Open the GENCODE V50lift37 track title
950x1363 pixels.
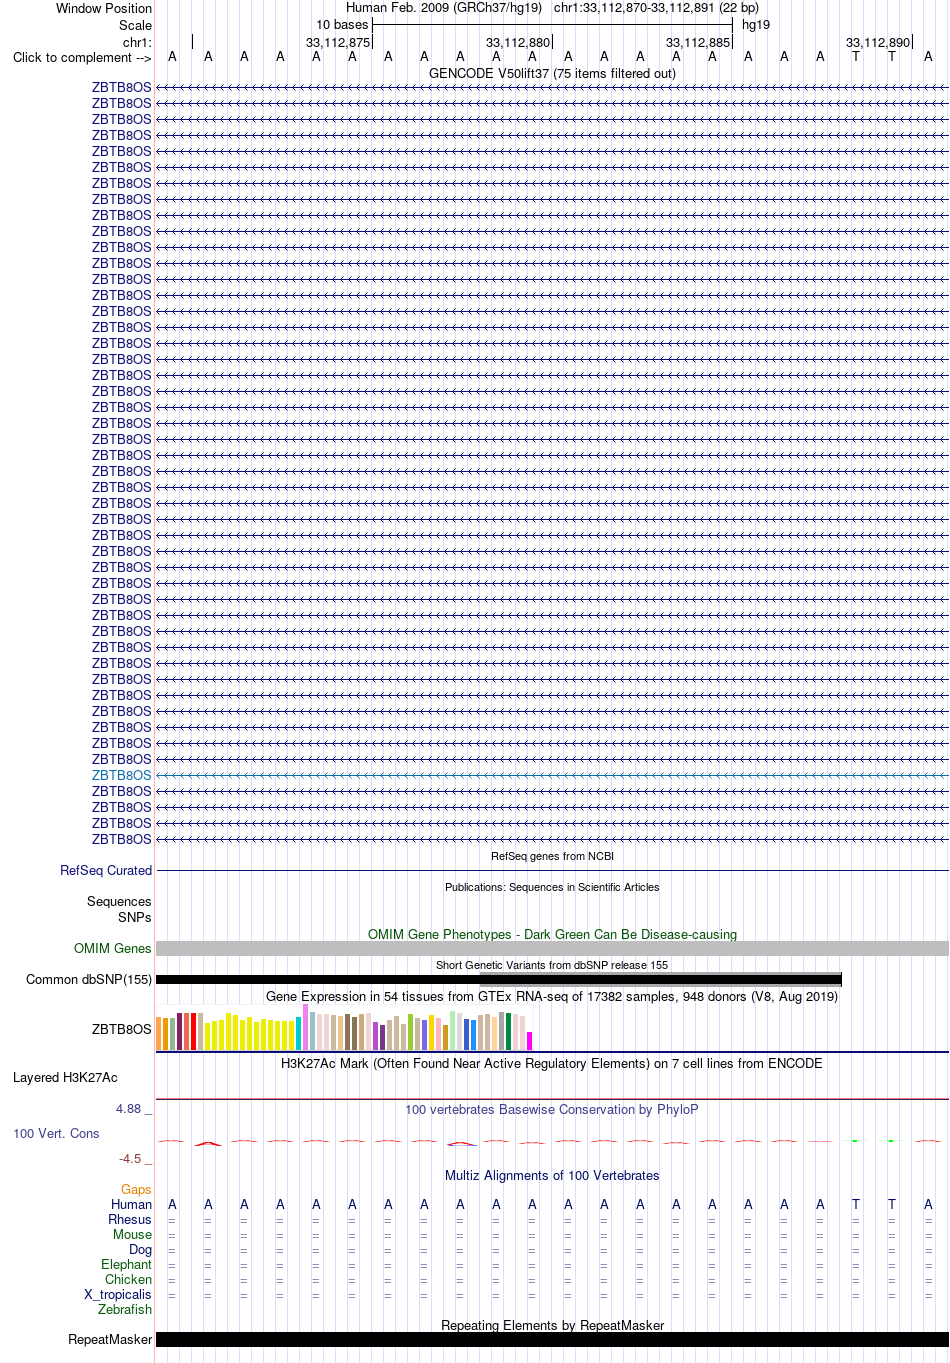[552, 73]
